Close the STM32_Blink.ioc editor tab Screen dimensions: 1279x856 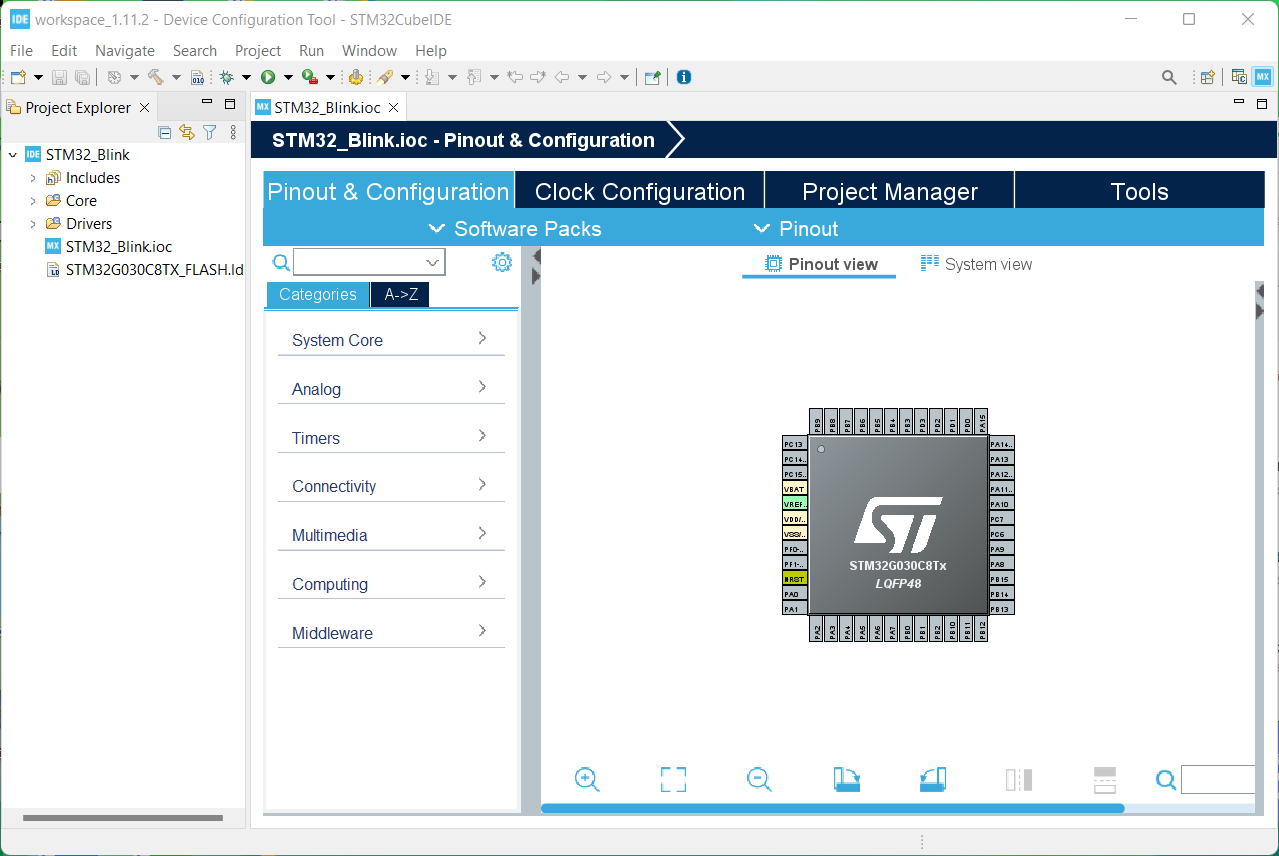394,107
